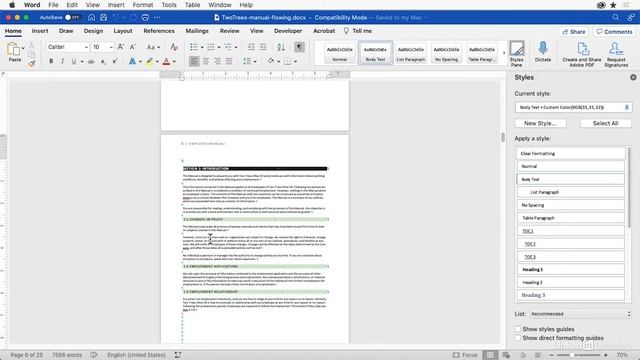The width and height of the screenshot is (640, 360).
Task: Open the Table menu in the menu bar
Action: [x=192, y=5]
